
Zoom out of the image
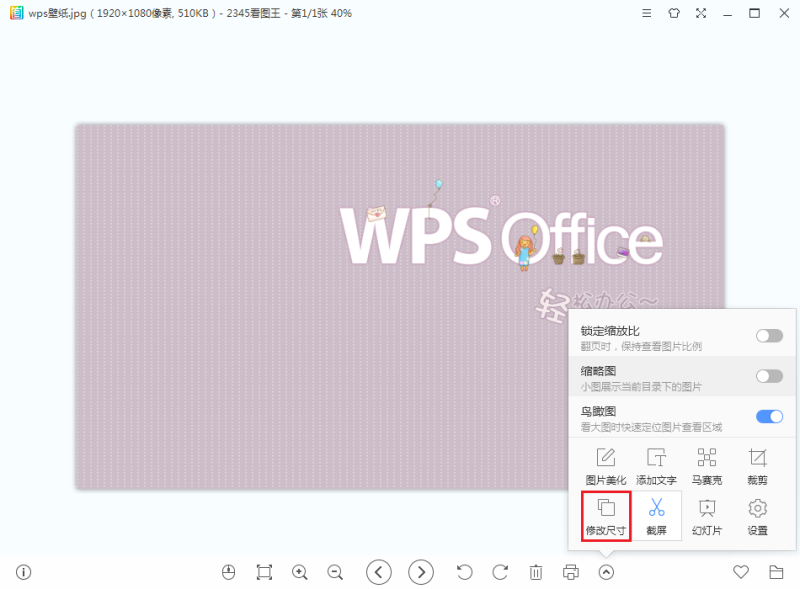335,572
